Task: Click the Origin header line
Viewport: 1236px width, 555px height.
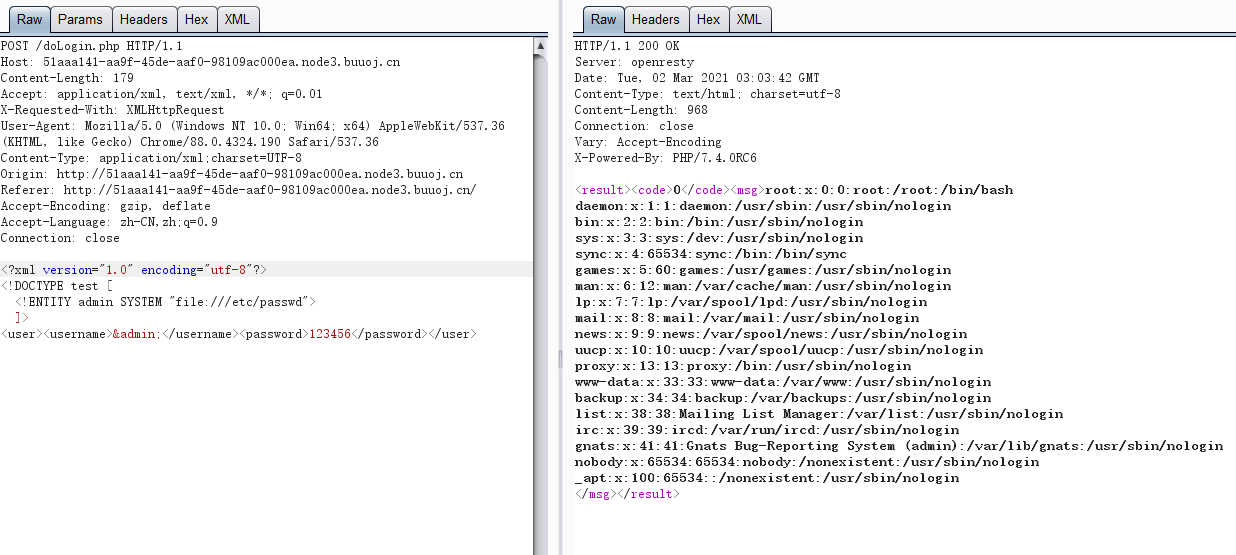Action: (x=232, y=174)
